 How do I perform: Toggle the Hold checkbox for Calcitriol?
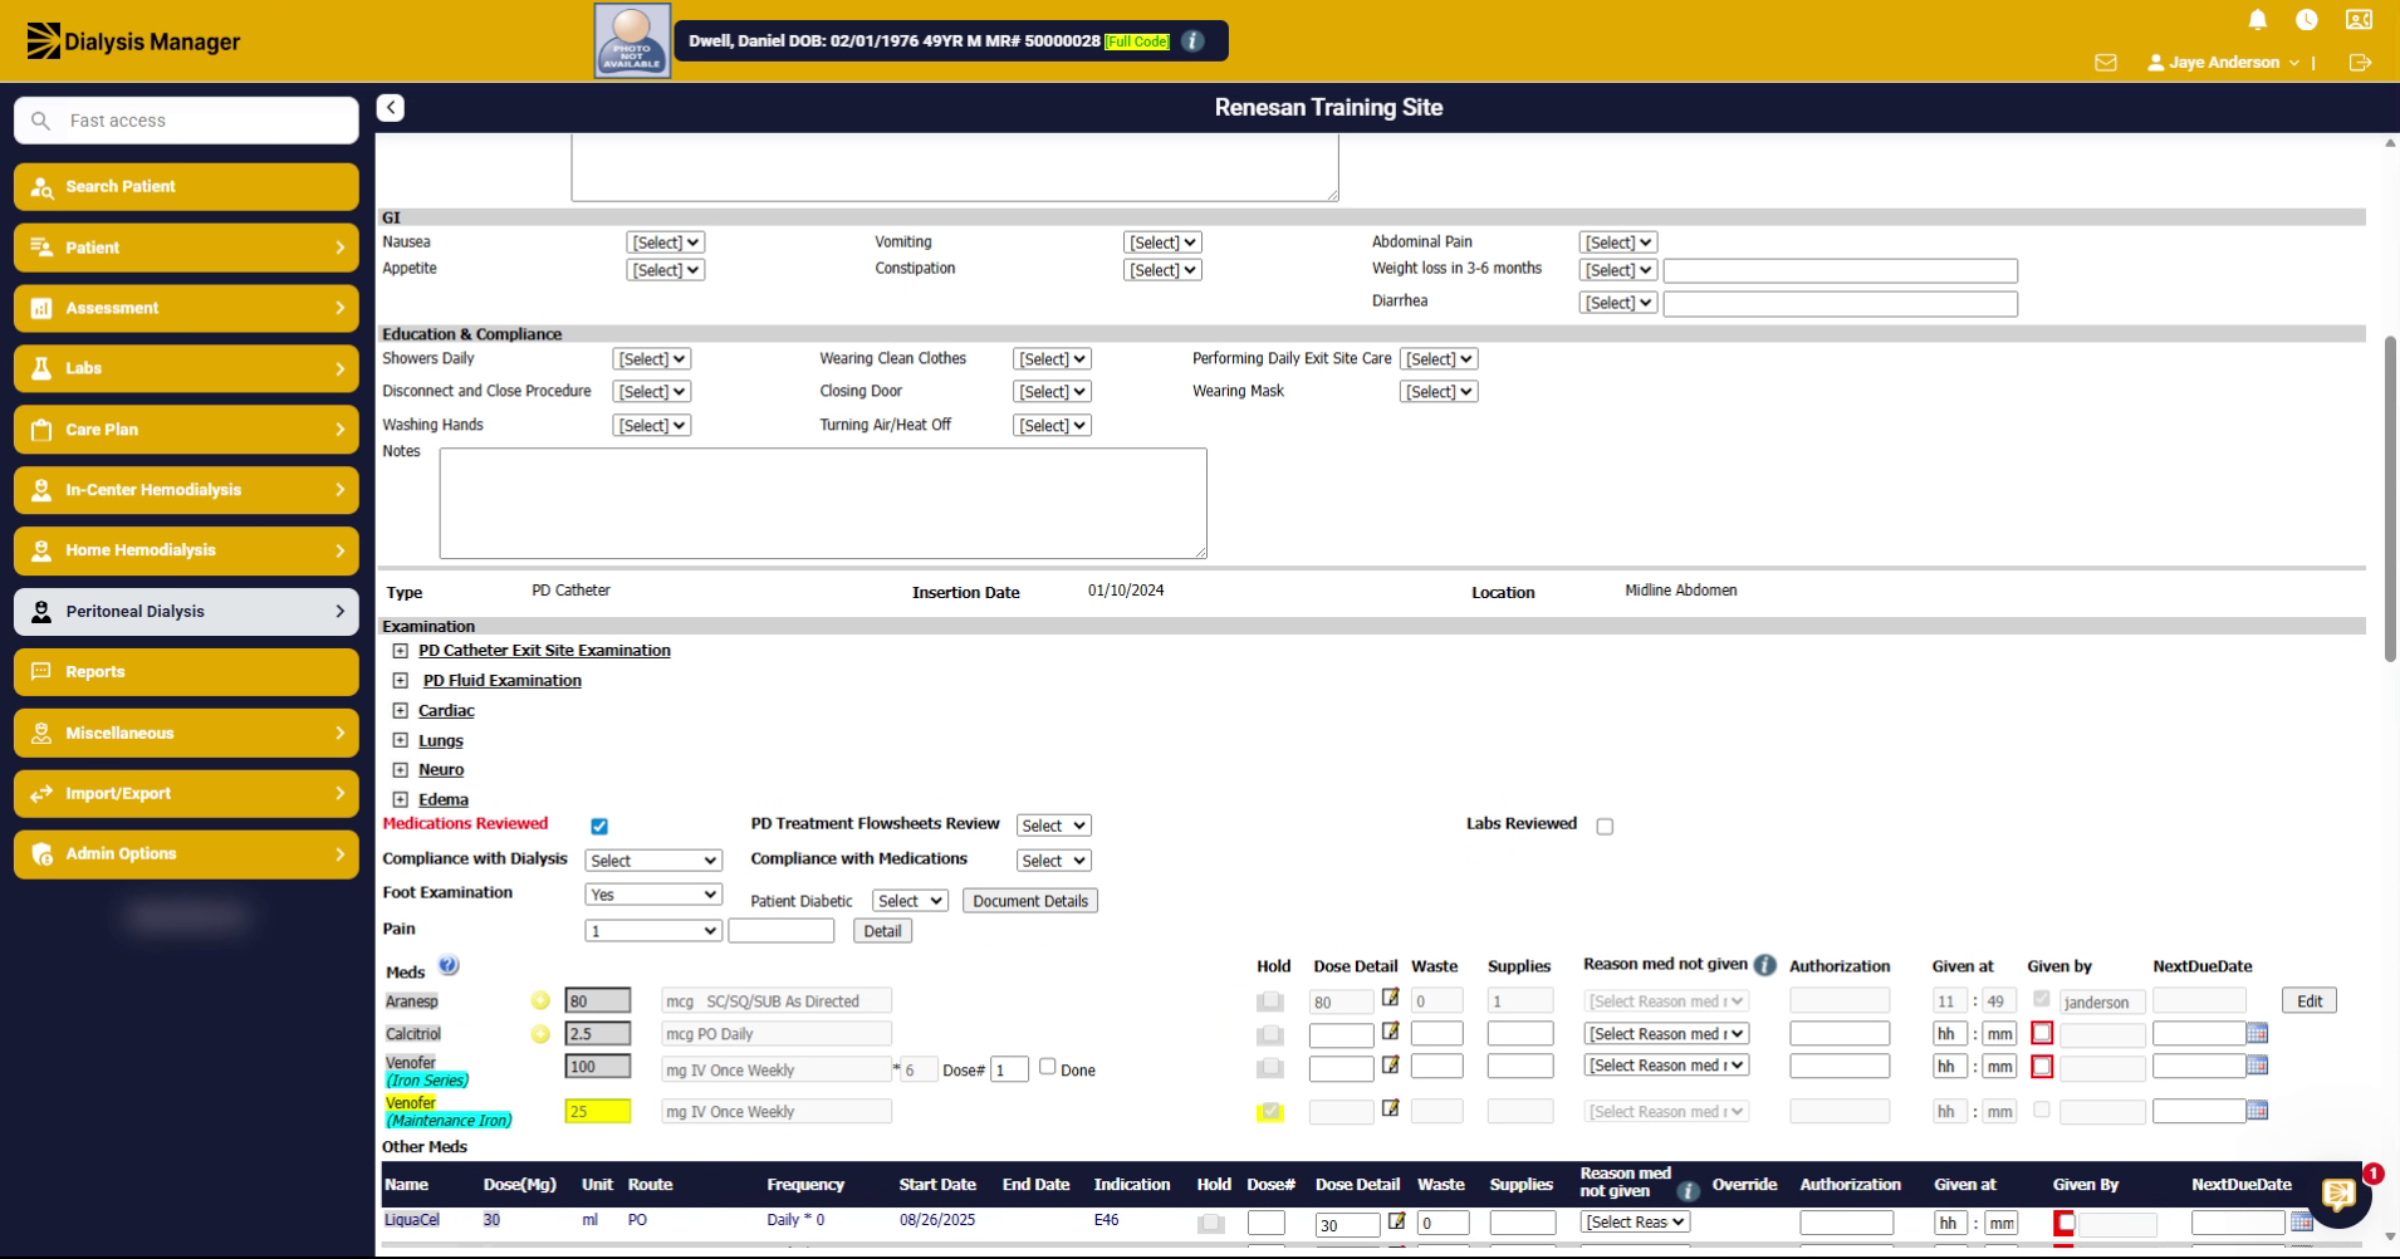pos(1270,1034)
